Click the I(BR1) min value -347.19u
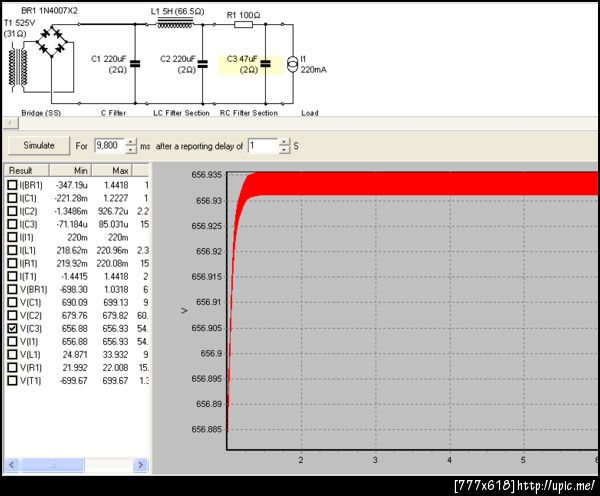Image resolution: width=600 pixels, height=496 pixels. pyautogui.click(x=72, y=185)
